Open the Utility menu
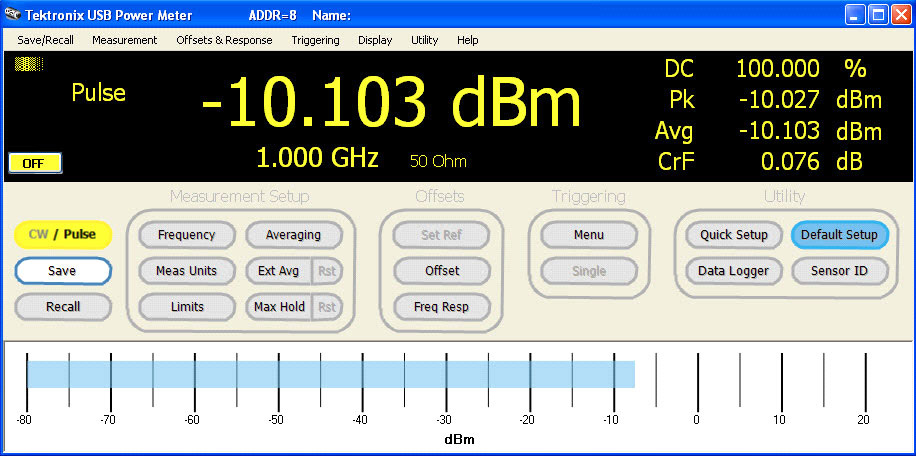The width and height of the screenshot is (916, 456). 425,40
